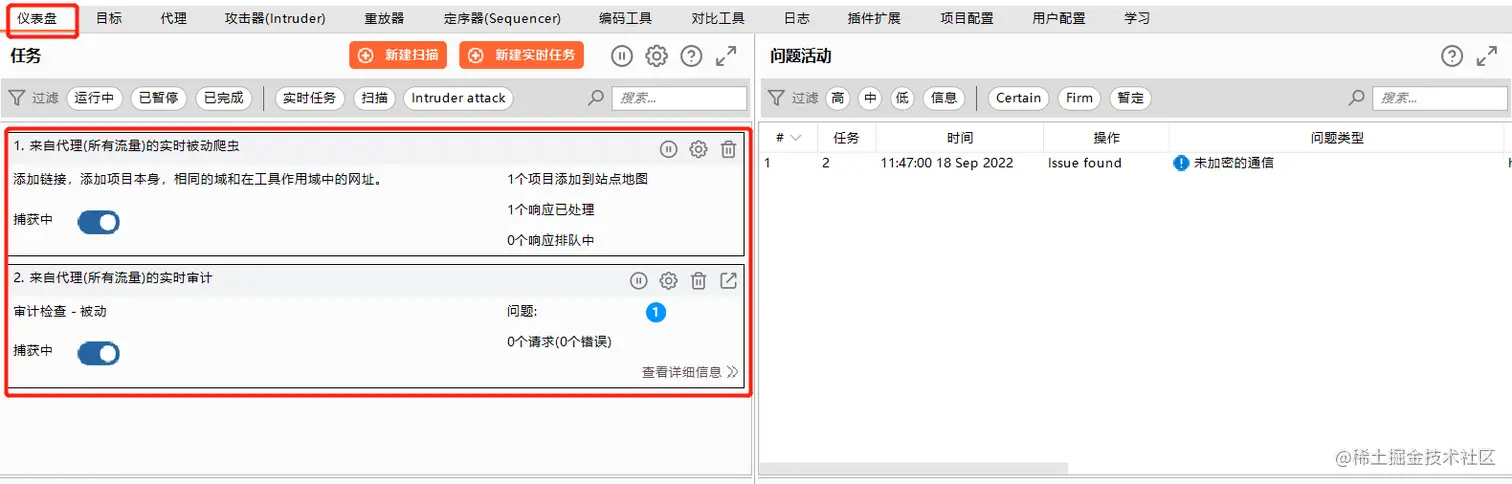Screen dimensions: 1512x484
Task: Click the 问题活动 panel search field
Action: [1439, 98]
